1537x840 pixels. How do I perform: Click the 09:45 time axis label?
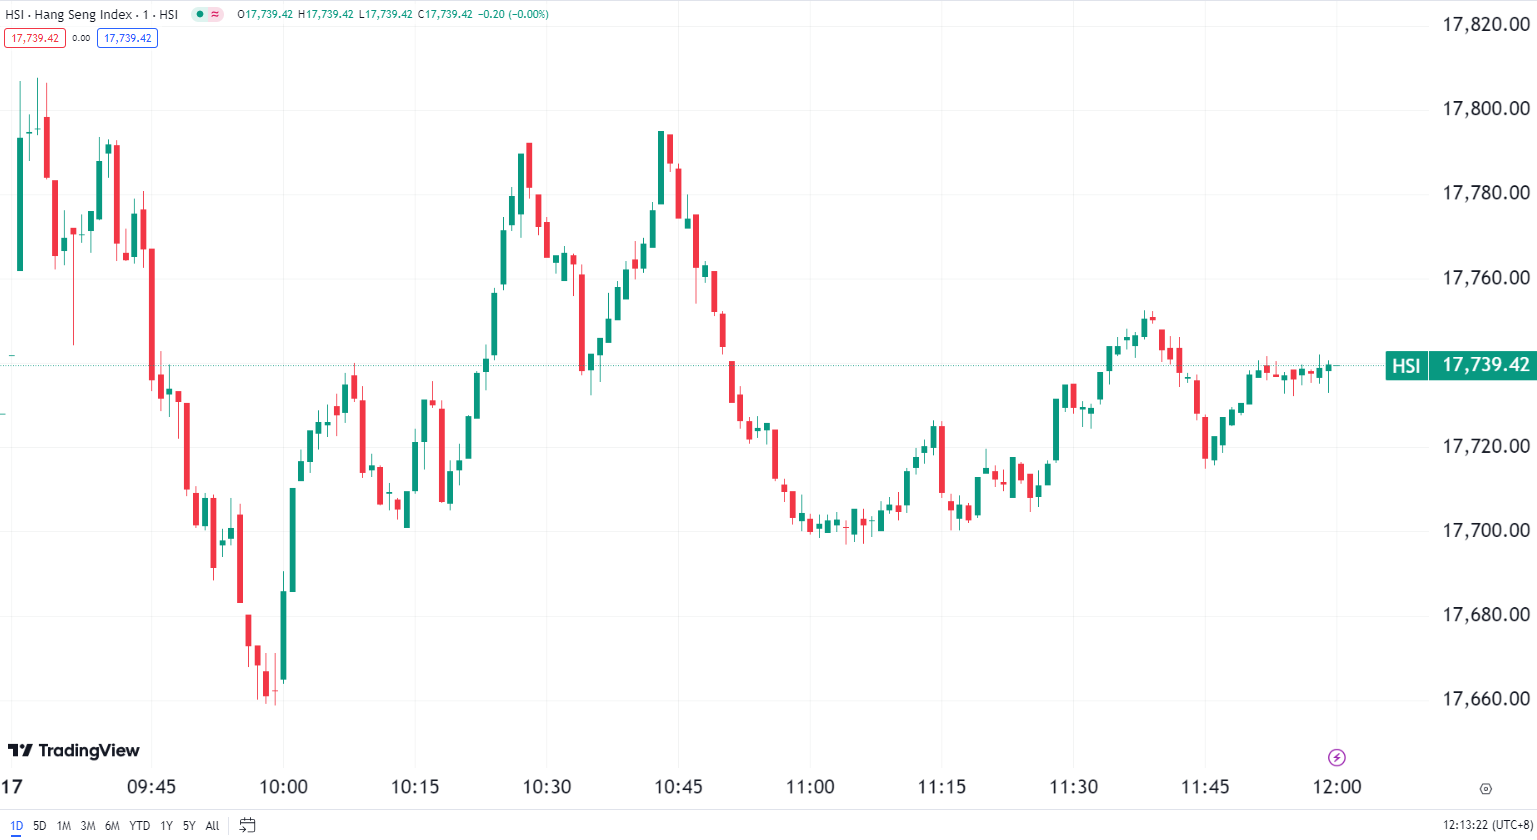pyautogui.click(x=152, y=787)
